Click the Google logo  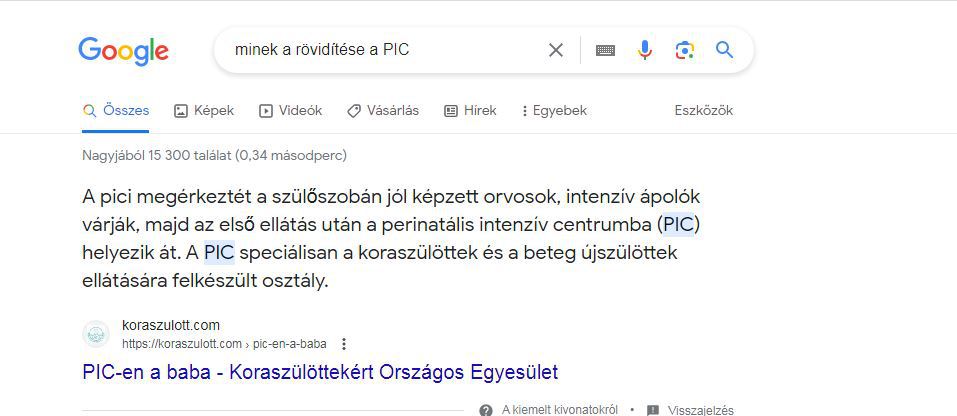(123, 51)
